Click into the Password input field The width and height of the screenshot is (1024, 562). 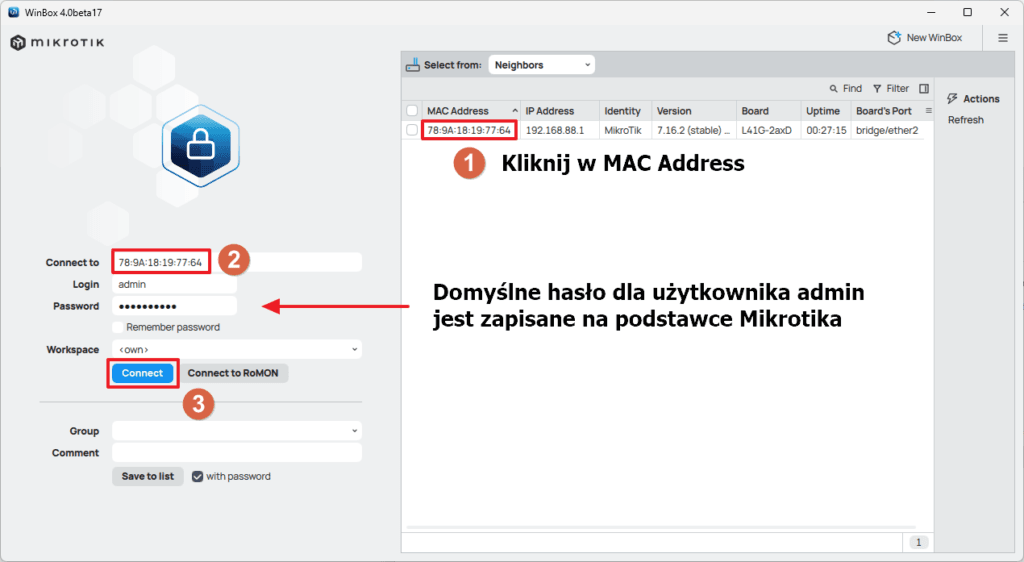174,306
